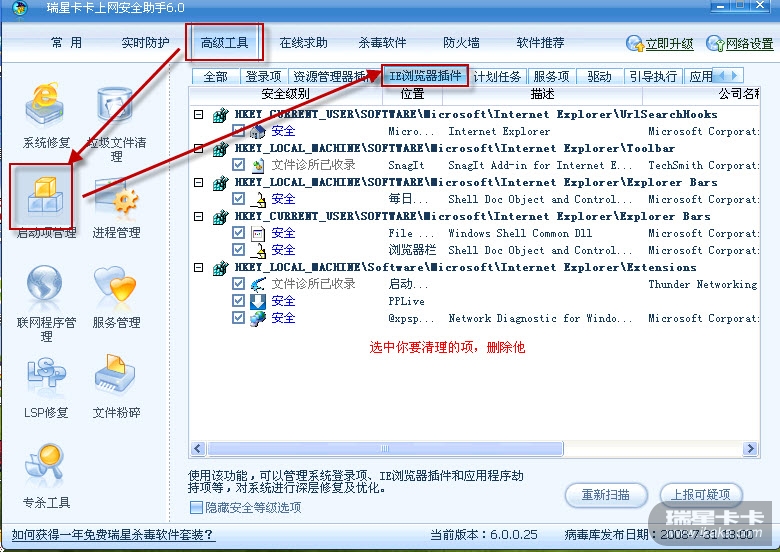Image resolution: width=780 pixels, height=552 pixels.
Task: Click registry icon of HKEY_CURRENT_USER Explorer Bars key
Action: coord(220,217)
